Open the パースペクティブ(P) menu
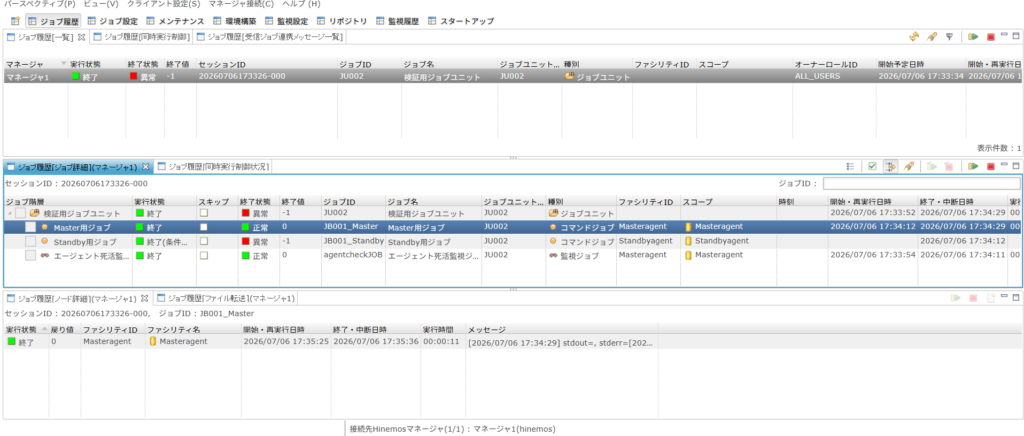This screenshot has width=1024, height=436. [x=40, y=4]
